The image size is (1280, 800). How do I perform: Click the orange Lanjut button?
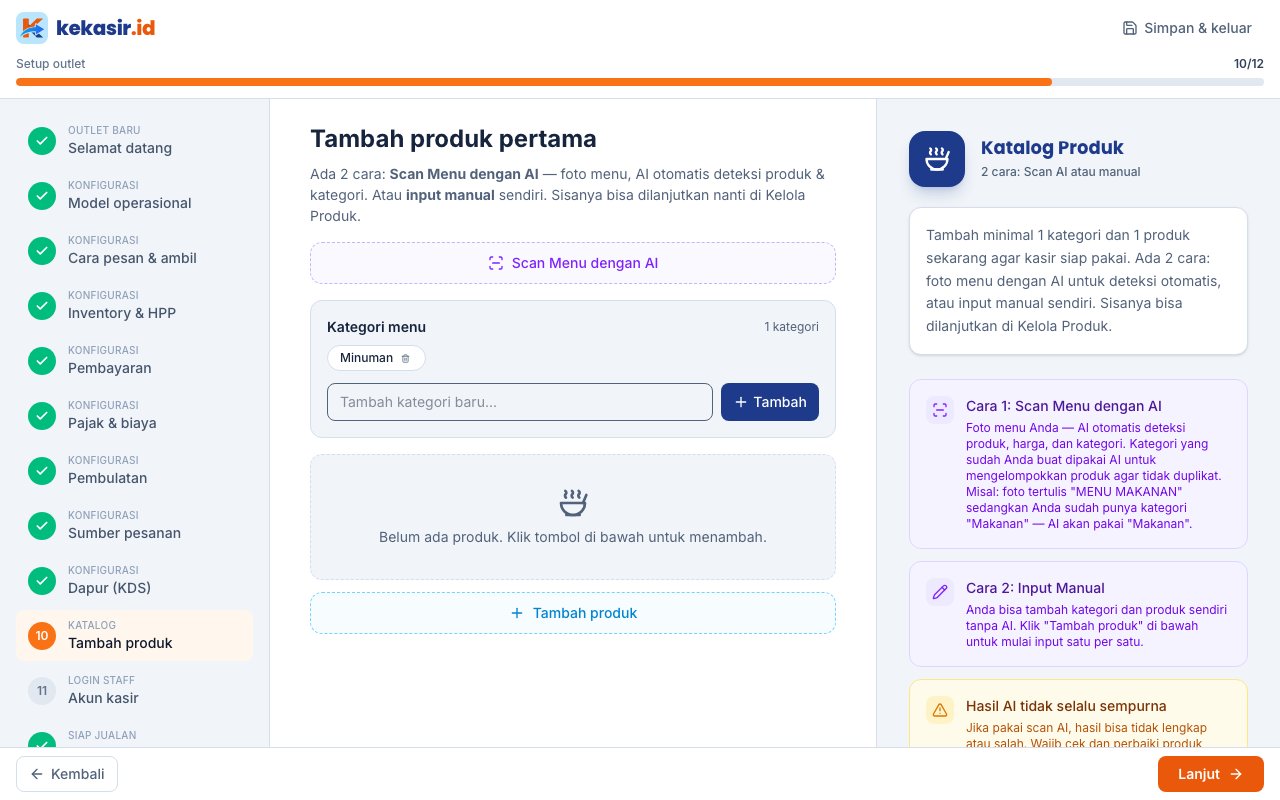1211,774
